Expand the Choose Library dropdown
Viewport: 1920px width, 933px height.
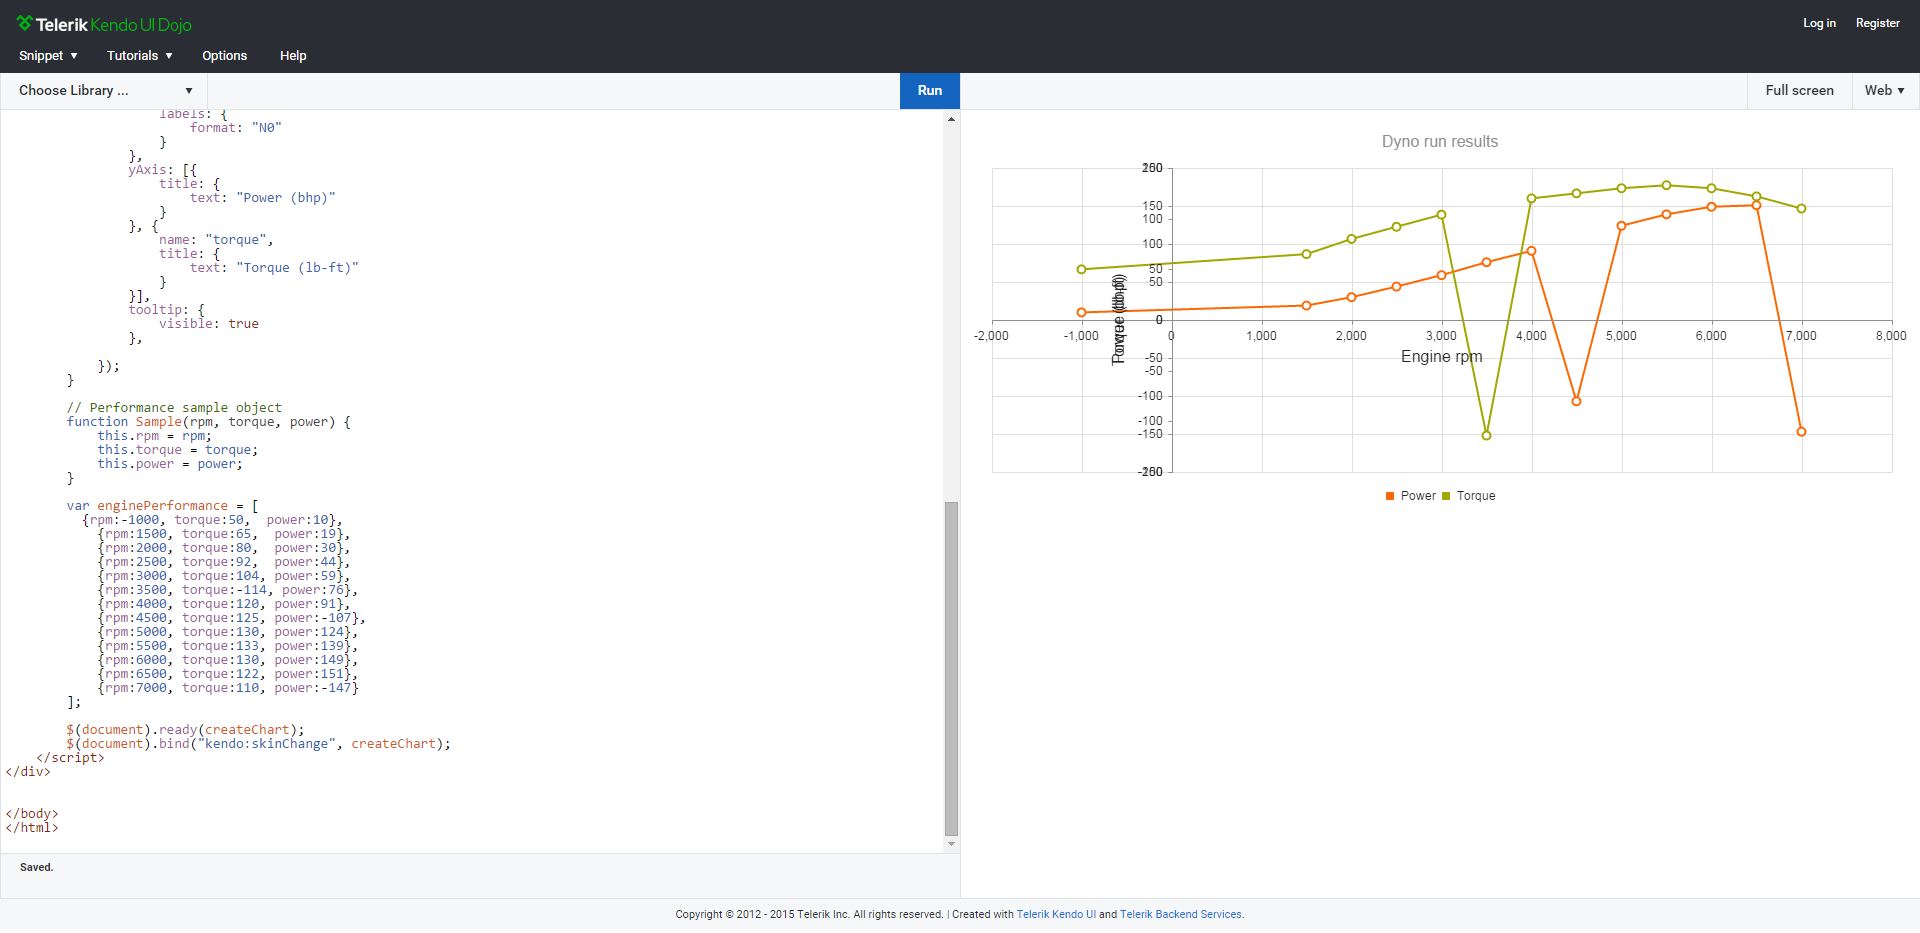click(x=105, y=90)
